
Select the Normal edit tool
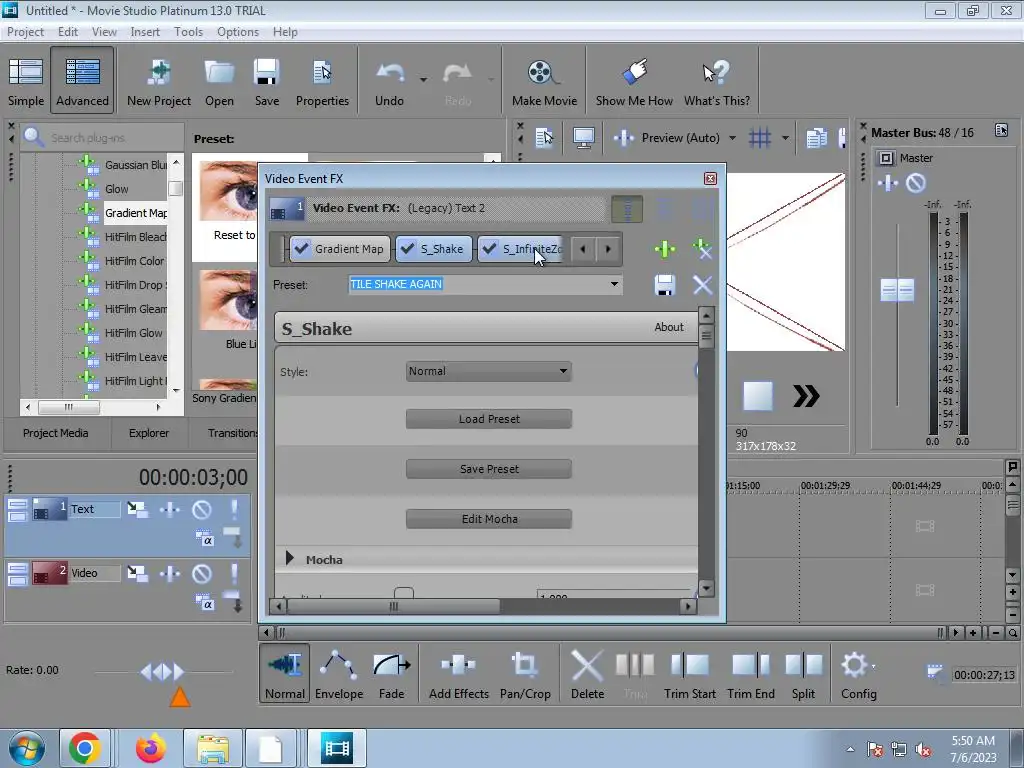(285, 674)
